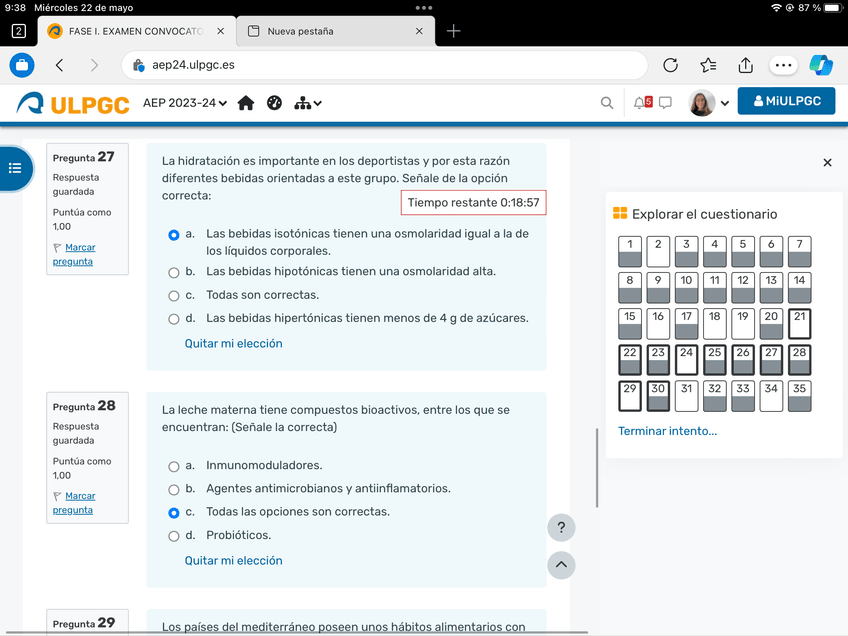Open the side drawer list button

click(x=15, y=168)
